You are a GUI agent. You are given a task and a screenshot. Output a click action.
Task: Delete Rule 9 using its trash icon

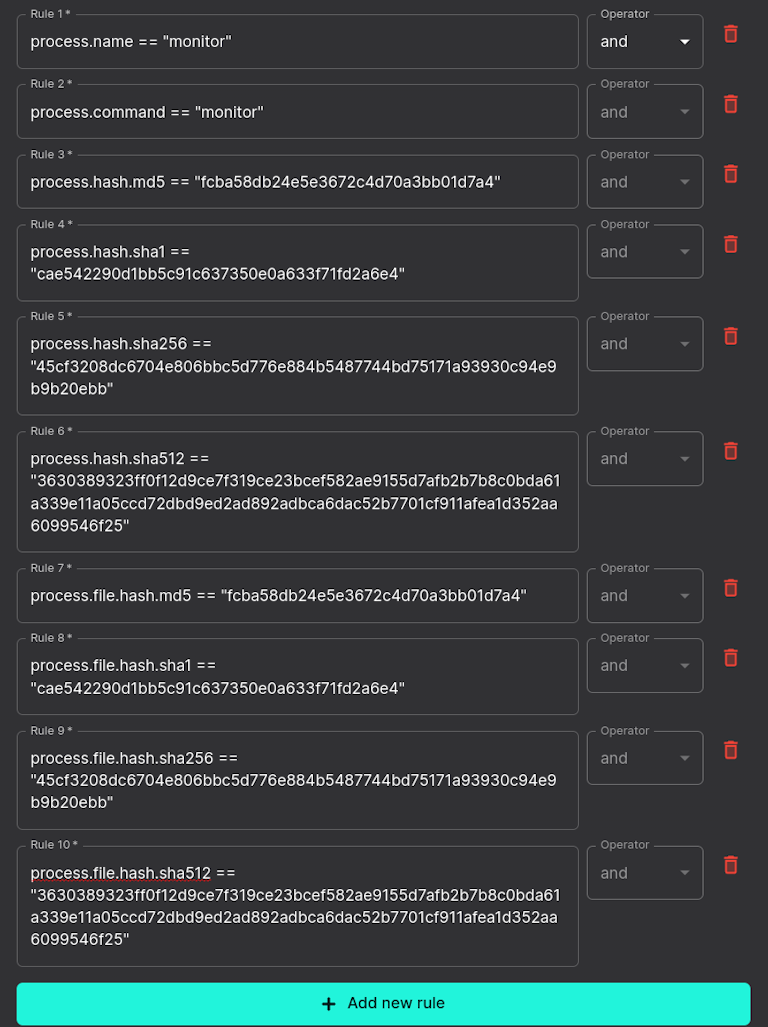click(x=730, y=750)
